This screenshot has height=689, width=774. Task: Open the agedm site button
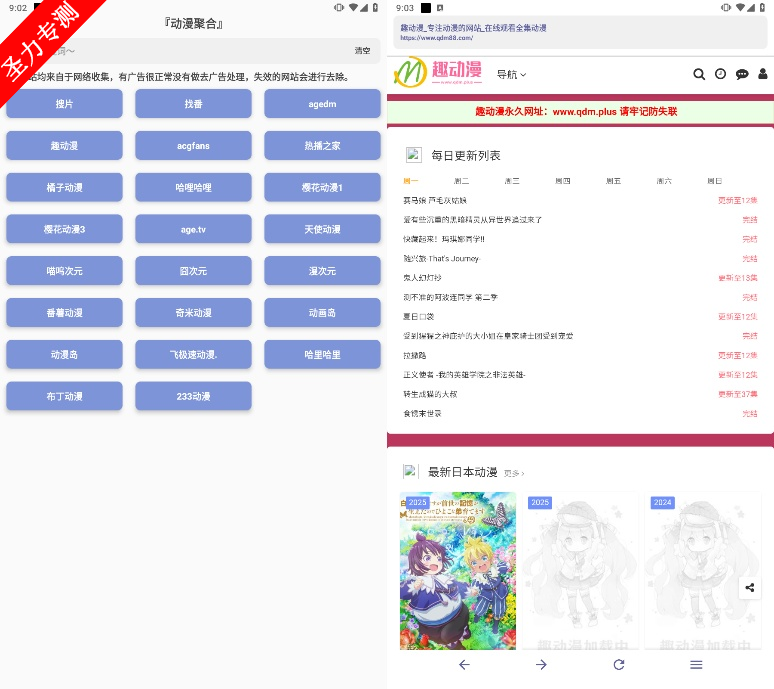322,104
